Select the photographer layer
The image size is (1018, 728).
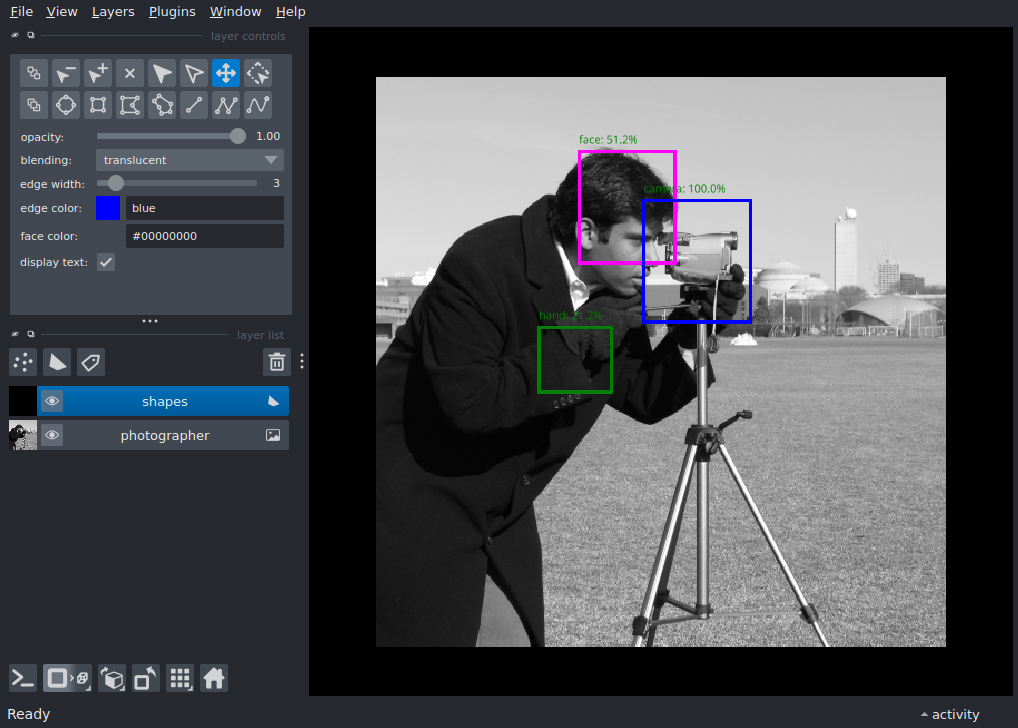pyautogui.click(x=165, y=435)
